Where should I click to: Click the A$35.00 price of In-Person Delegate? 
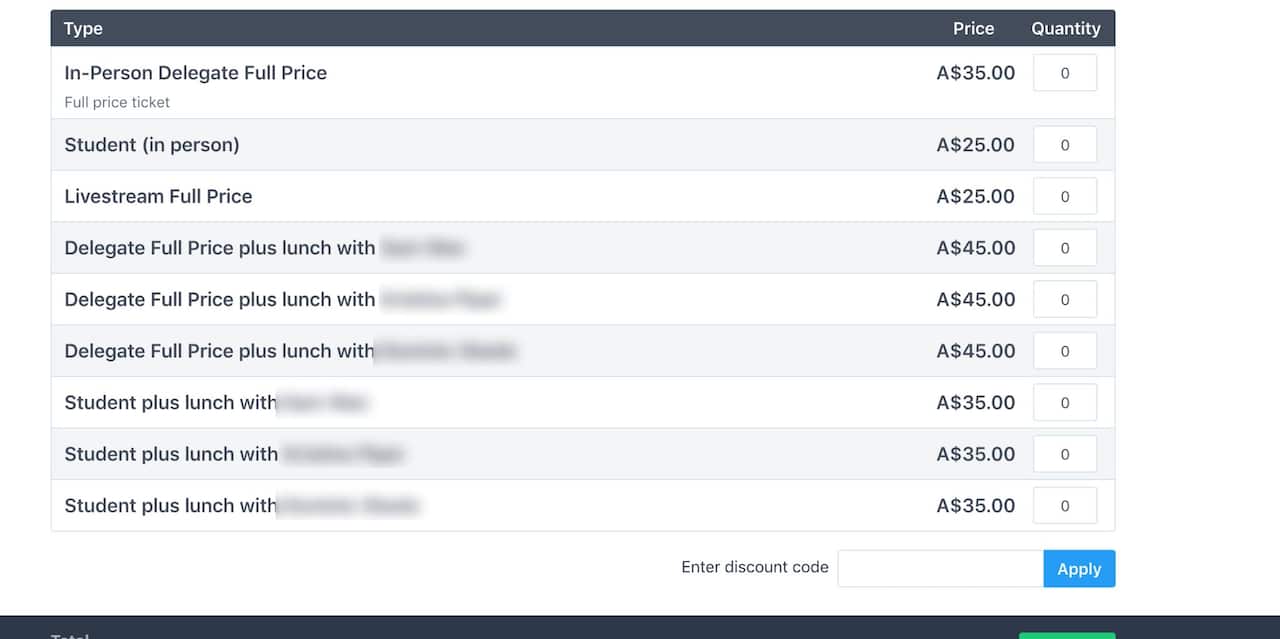pos(975,73)
